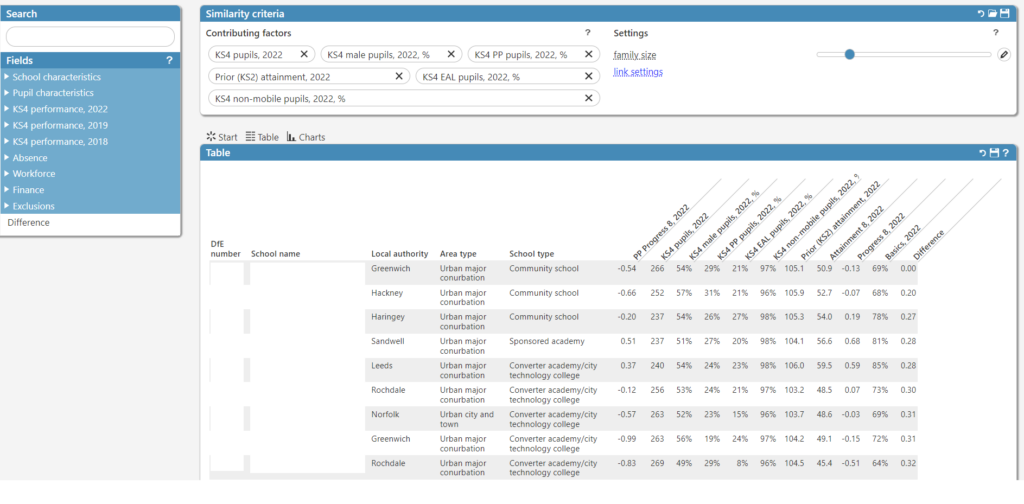Viewport: 1024px width, 504px height.
Task: Sort by DfE number column header
Action: tap(225, 249)
